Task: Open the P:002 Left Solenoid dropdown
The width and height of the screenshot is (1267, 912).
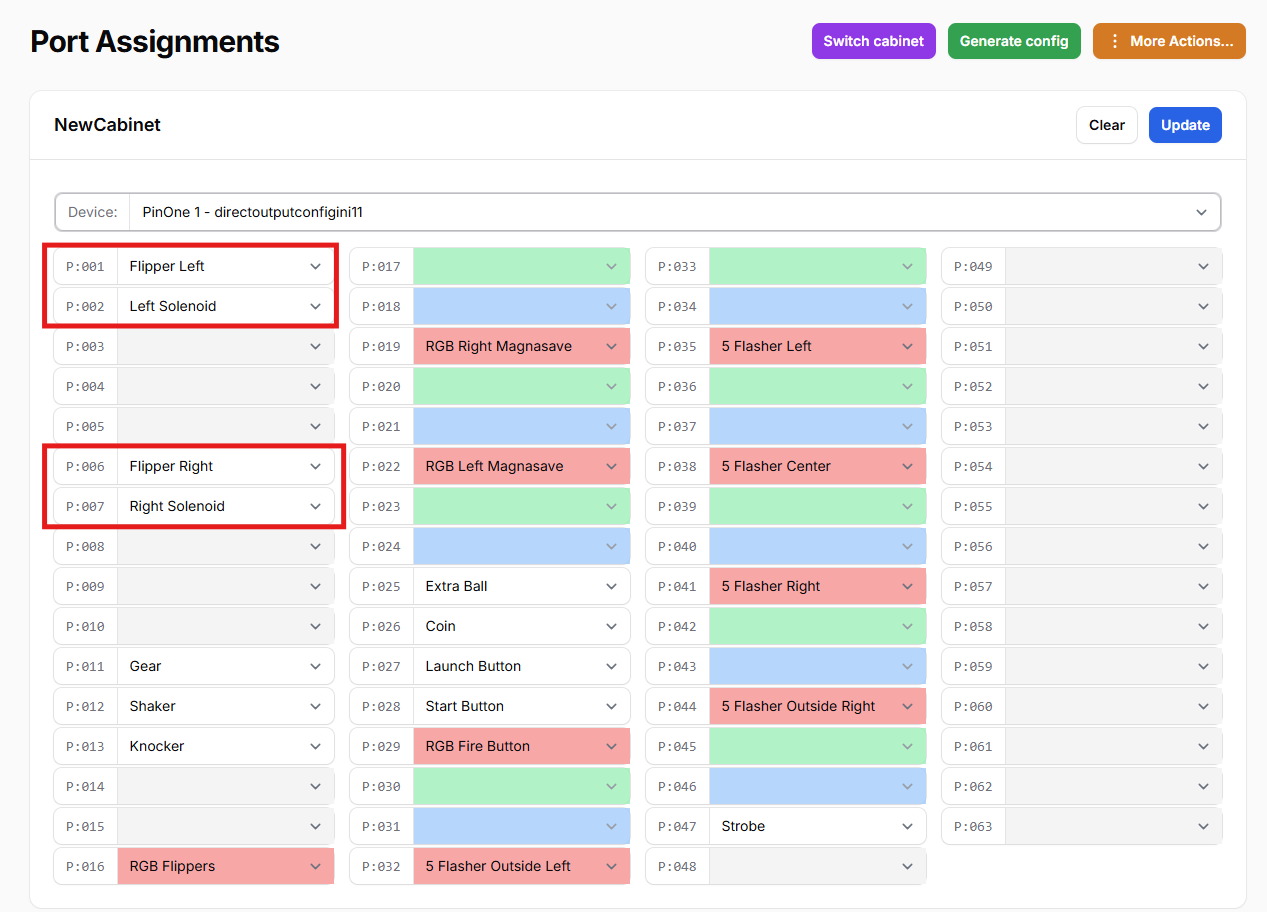Action: [x=225, y=306]
